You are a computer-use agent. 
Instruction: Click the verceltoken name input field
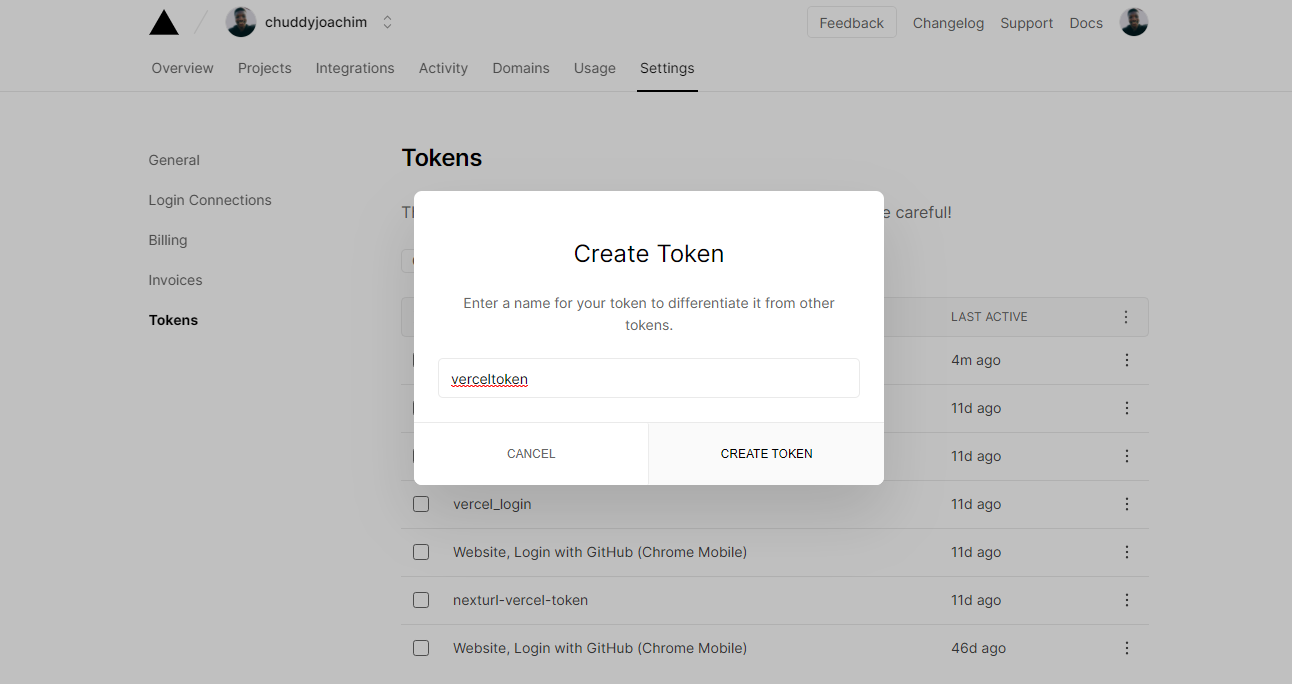click(x=649, y=378)
